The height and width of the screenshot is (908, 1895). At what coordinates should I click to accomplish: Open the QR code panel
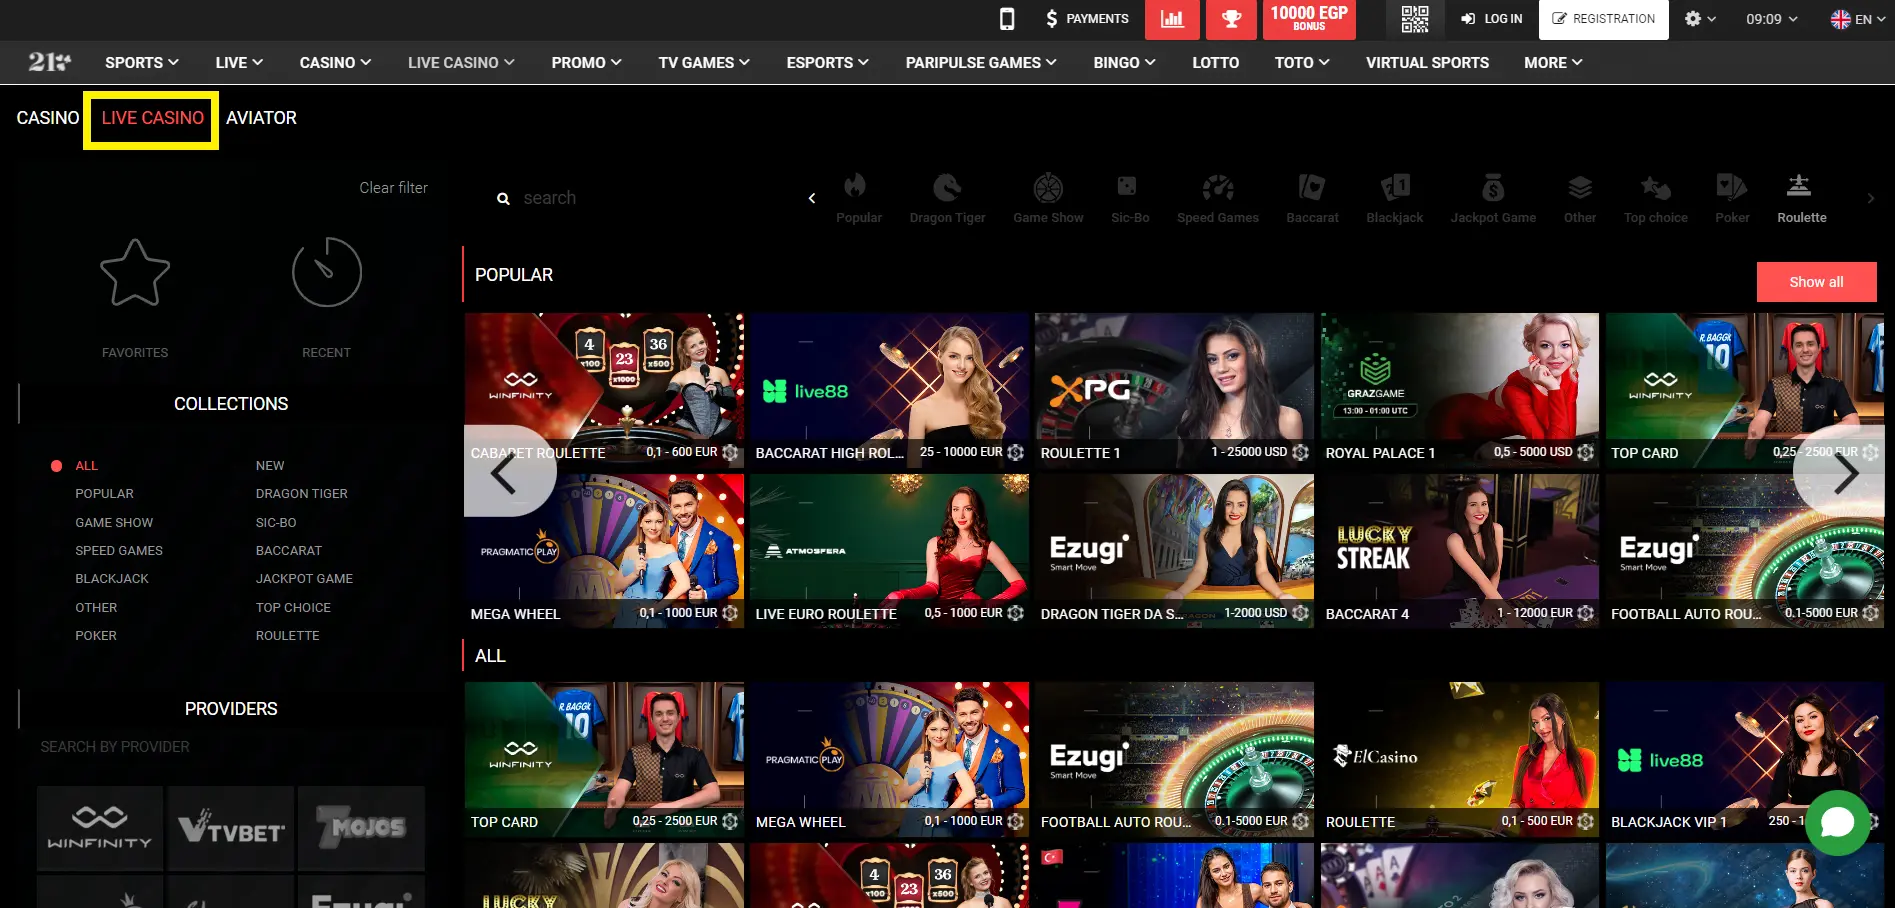pyautogui.click(x=1415, y=18)
